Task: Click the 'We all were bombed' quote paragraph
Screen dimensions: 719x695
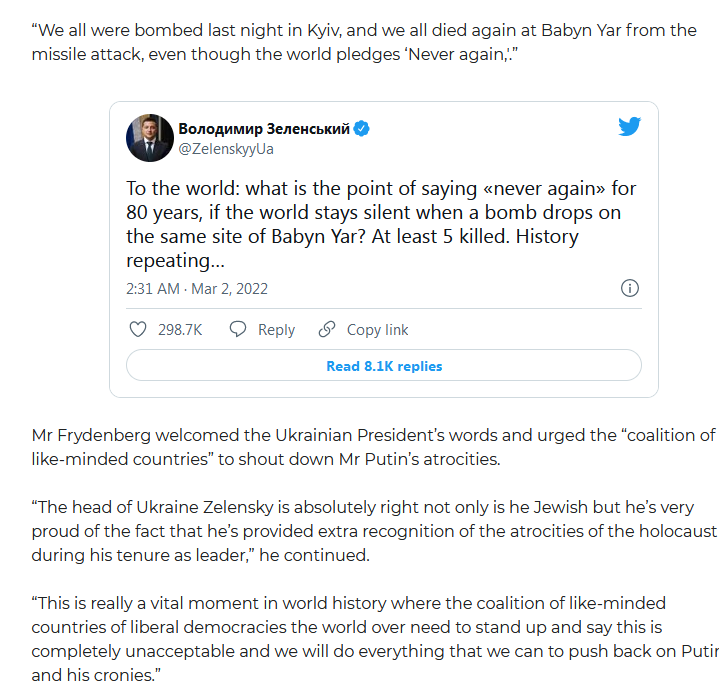Action: [364, 42]
